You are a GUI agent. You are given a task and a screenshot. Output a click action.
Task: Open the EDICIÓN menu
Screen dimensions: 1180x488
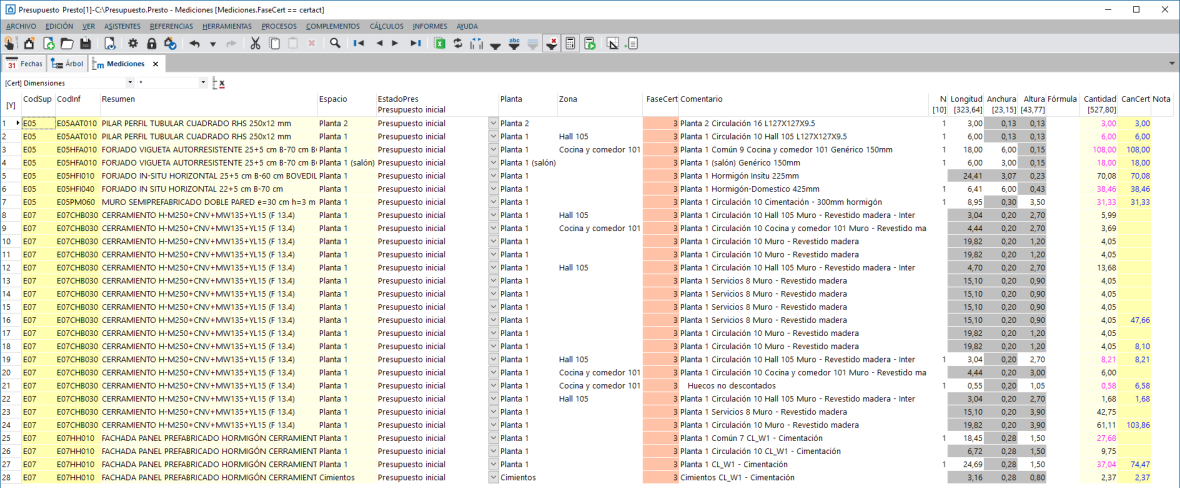point(59,26)
